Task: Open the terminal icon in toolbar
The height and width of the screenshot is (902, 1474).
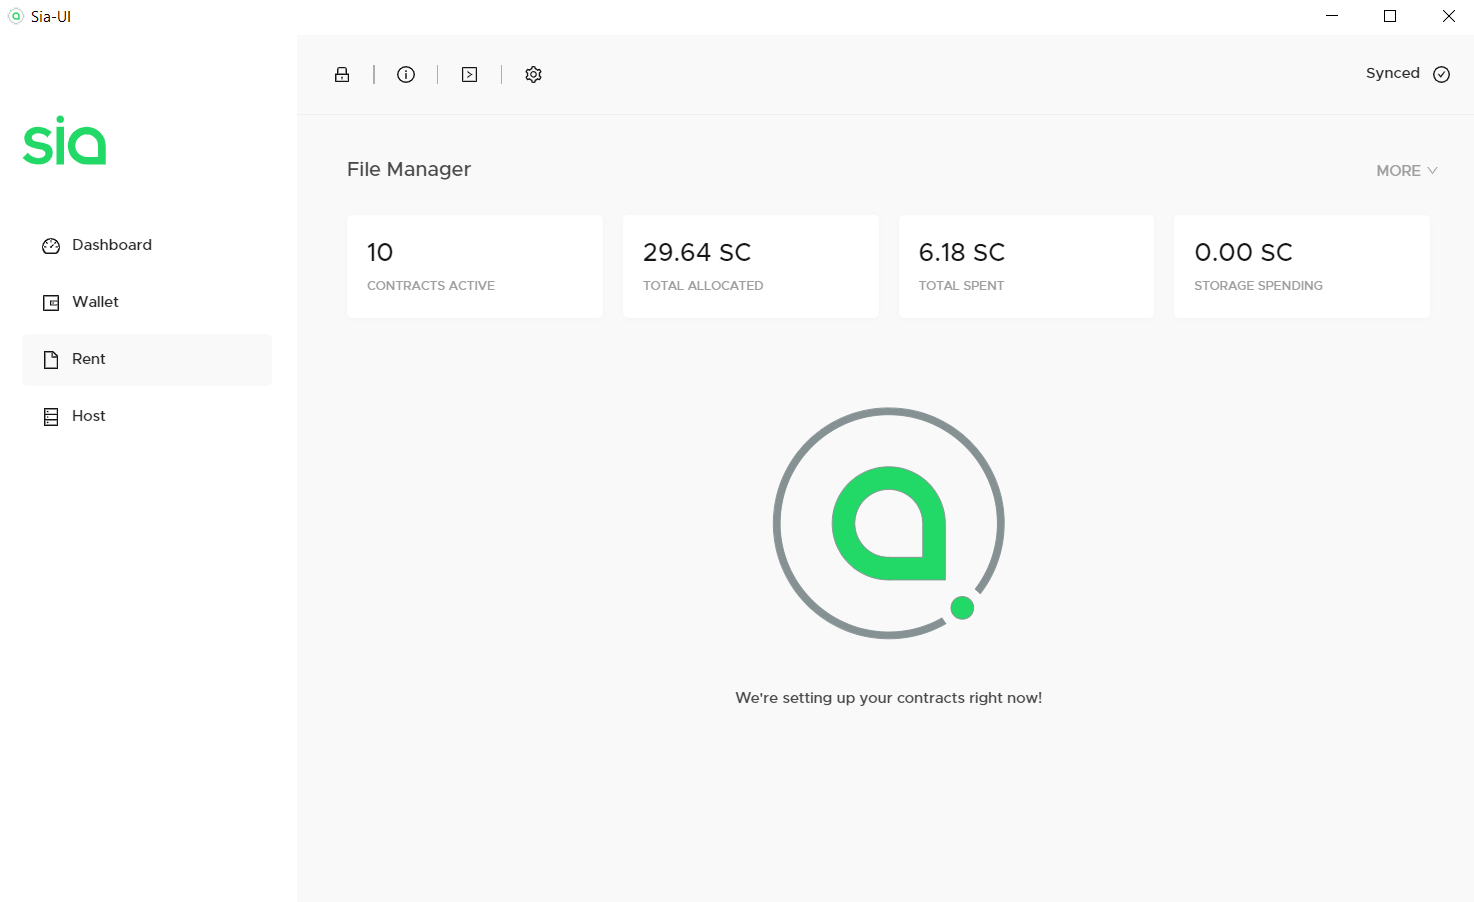Action: click(469, 74)
